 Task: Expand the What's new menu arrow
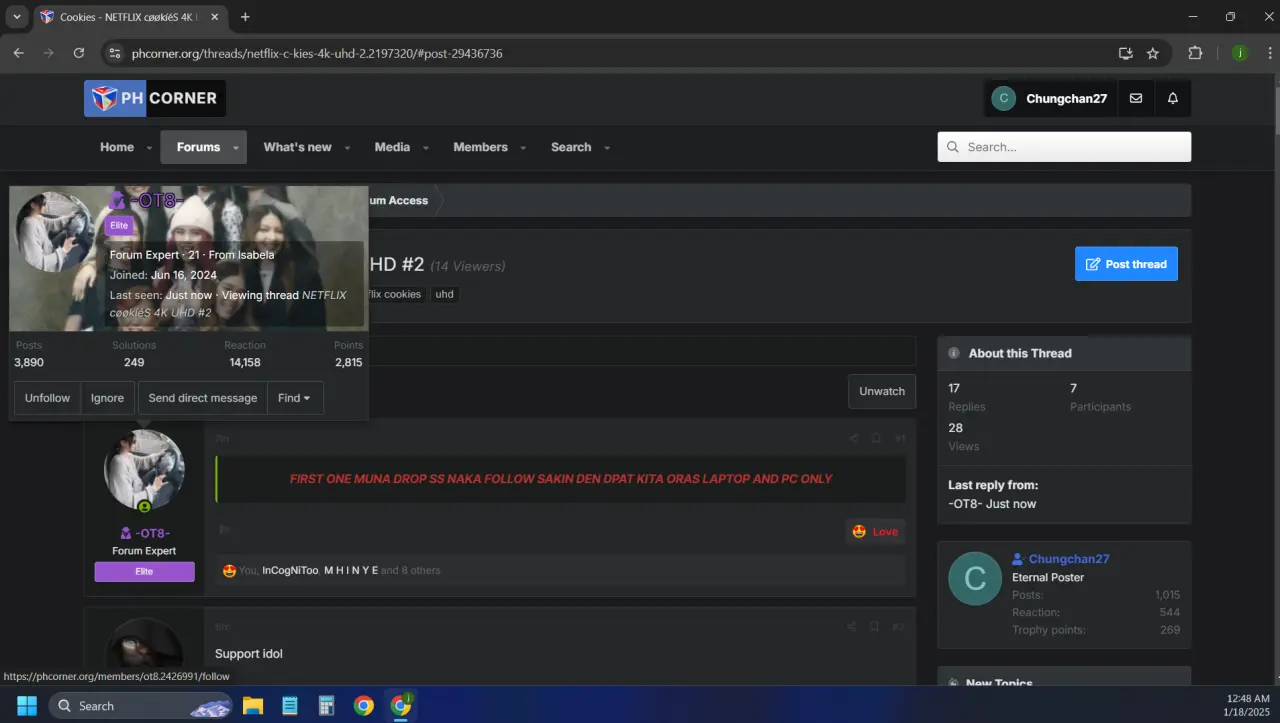[x=347, y=148]
